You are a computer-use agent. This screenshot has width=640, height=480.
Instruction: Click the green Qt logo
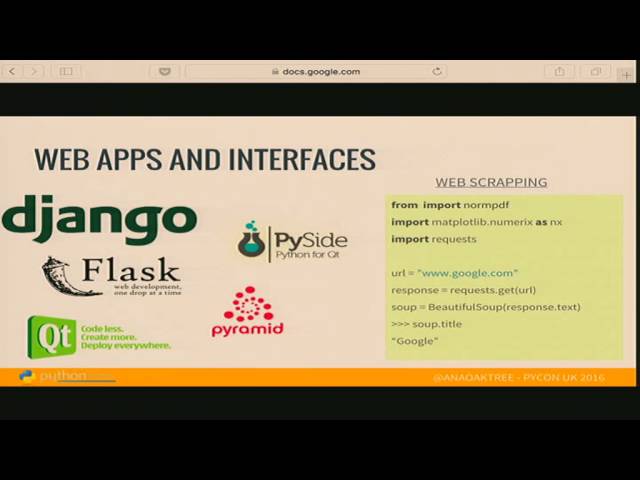(51, 337)
